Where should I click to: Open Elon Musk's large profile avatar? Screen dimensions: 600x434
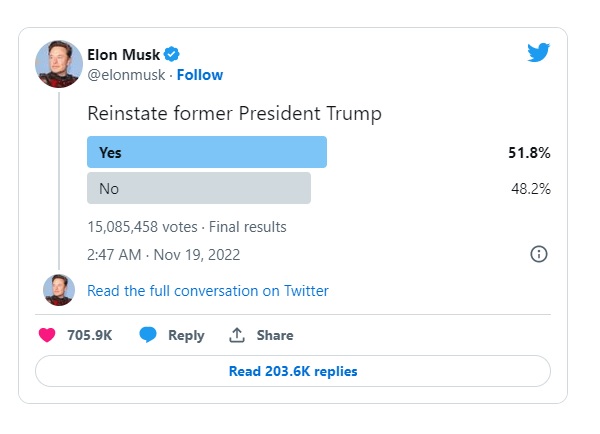(59, 64)
